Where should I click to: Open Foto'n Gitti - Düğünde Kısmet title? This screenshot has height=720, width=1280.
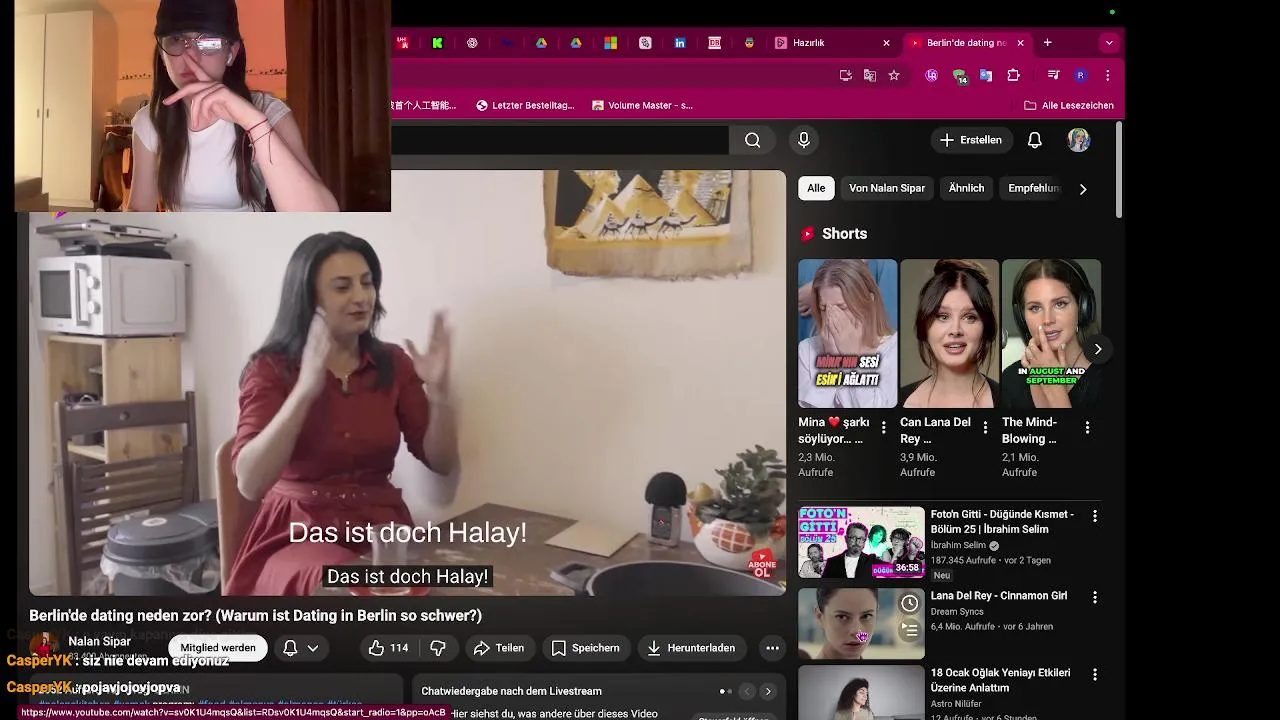click(1002, 522)
